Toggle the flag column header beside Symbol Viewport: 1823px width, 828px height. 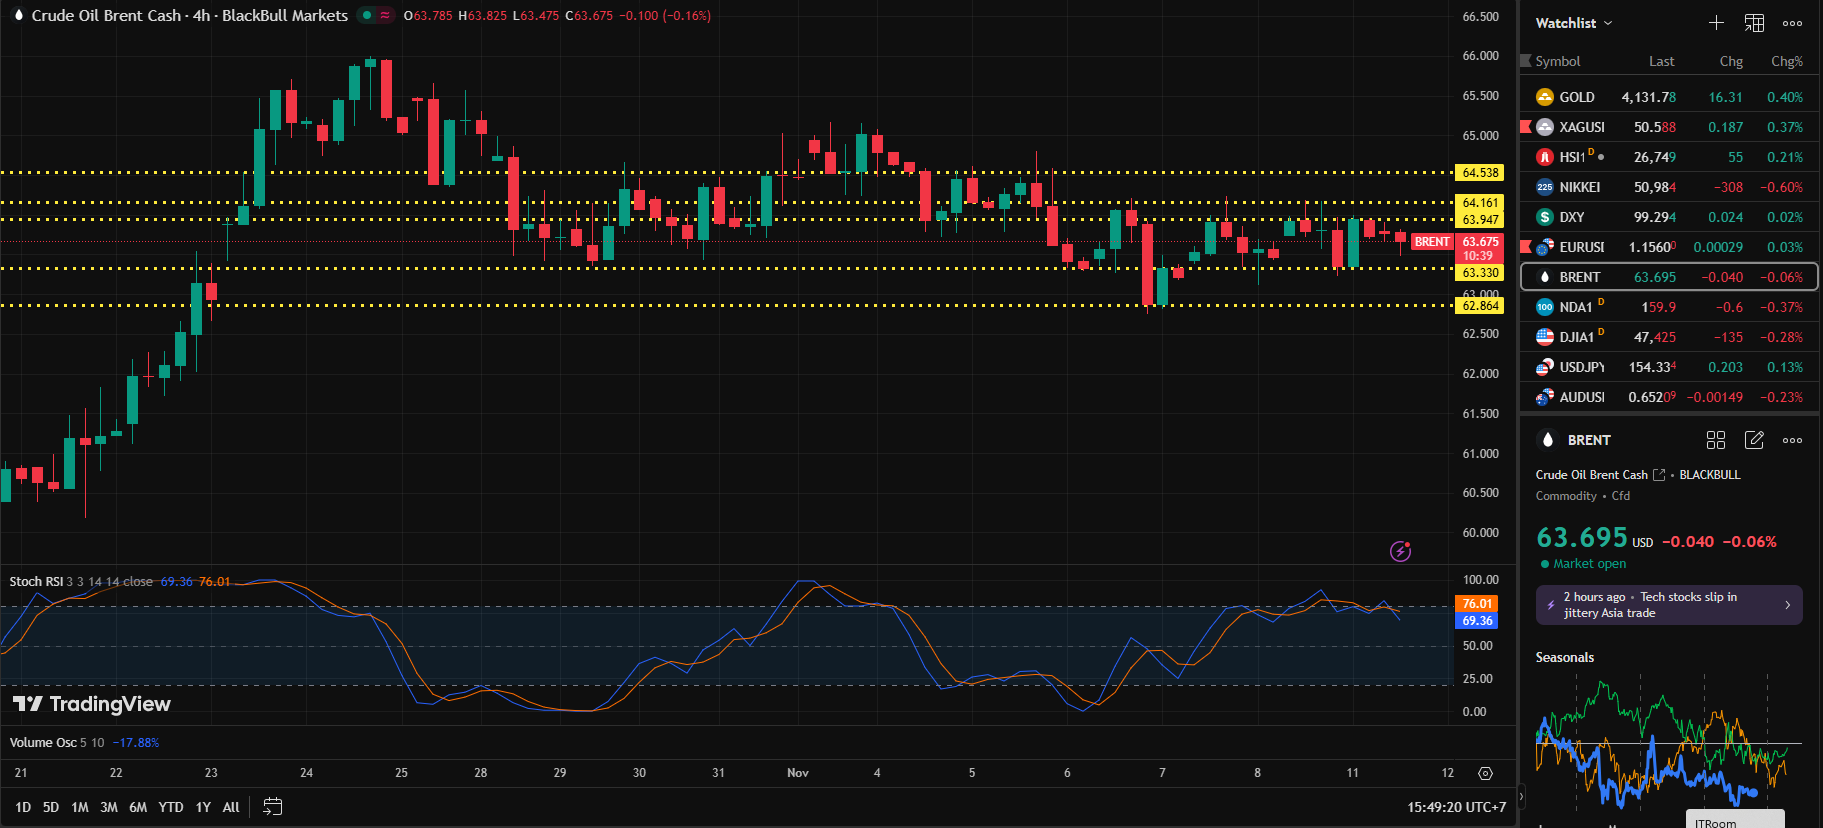(1526, 61)
